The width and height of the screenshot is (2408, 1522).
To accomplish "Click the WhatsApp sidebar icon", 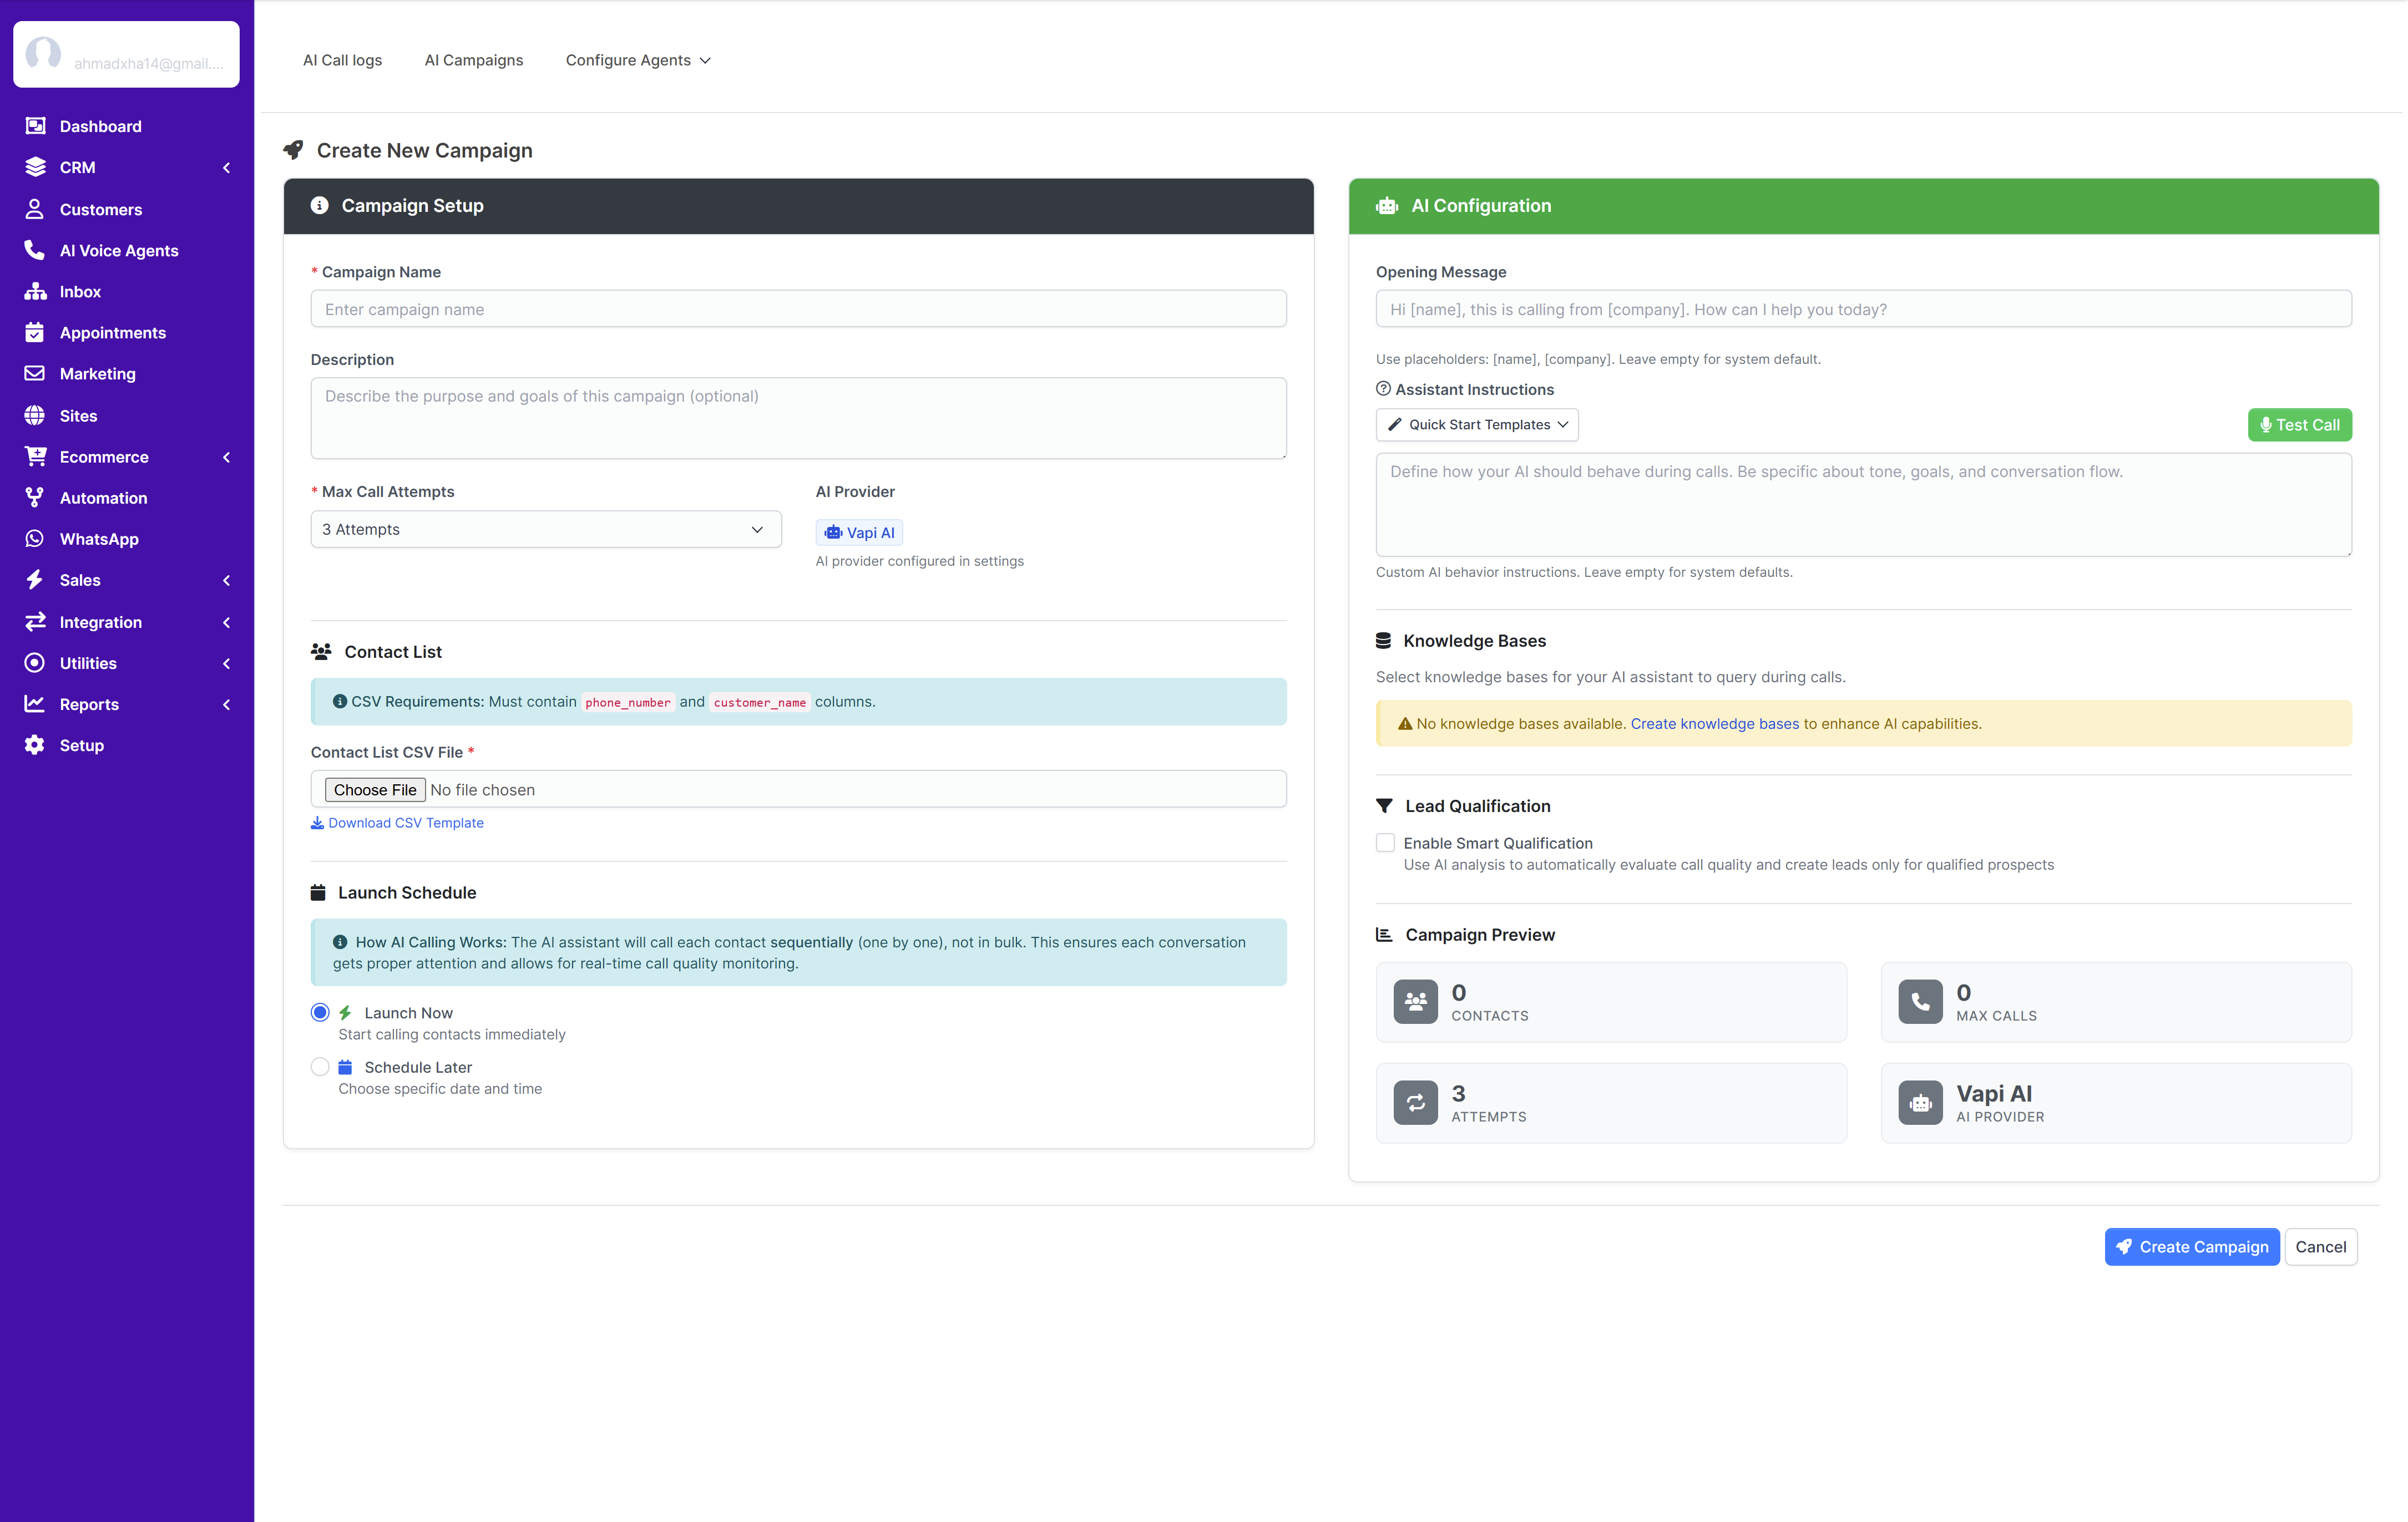I will (35, 539).
